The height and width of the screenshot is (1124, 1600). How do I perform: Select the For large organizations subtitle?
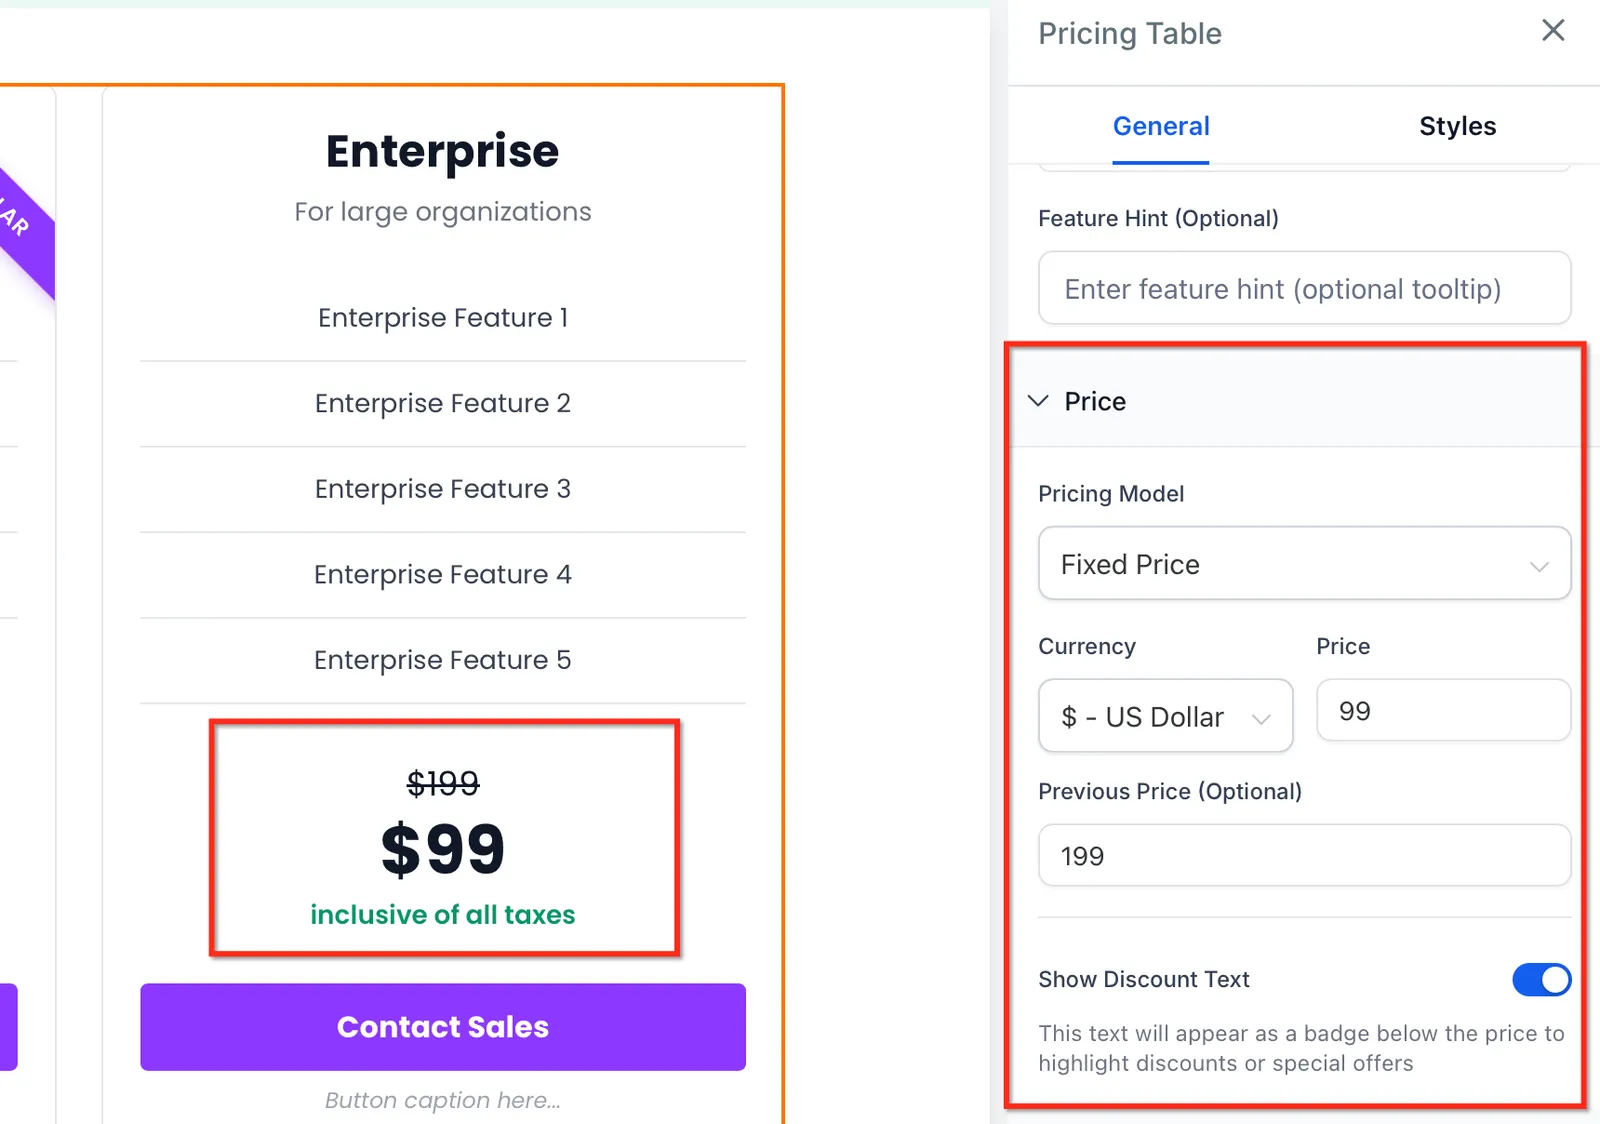click(443, 212)
